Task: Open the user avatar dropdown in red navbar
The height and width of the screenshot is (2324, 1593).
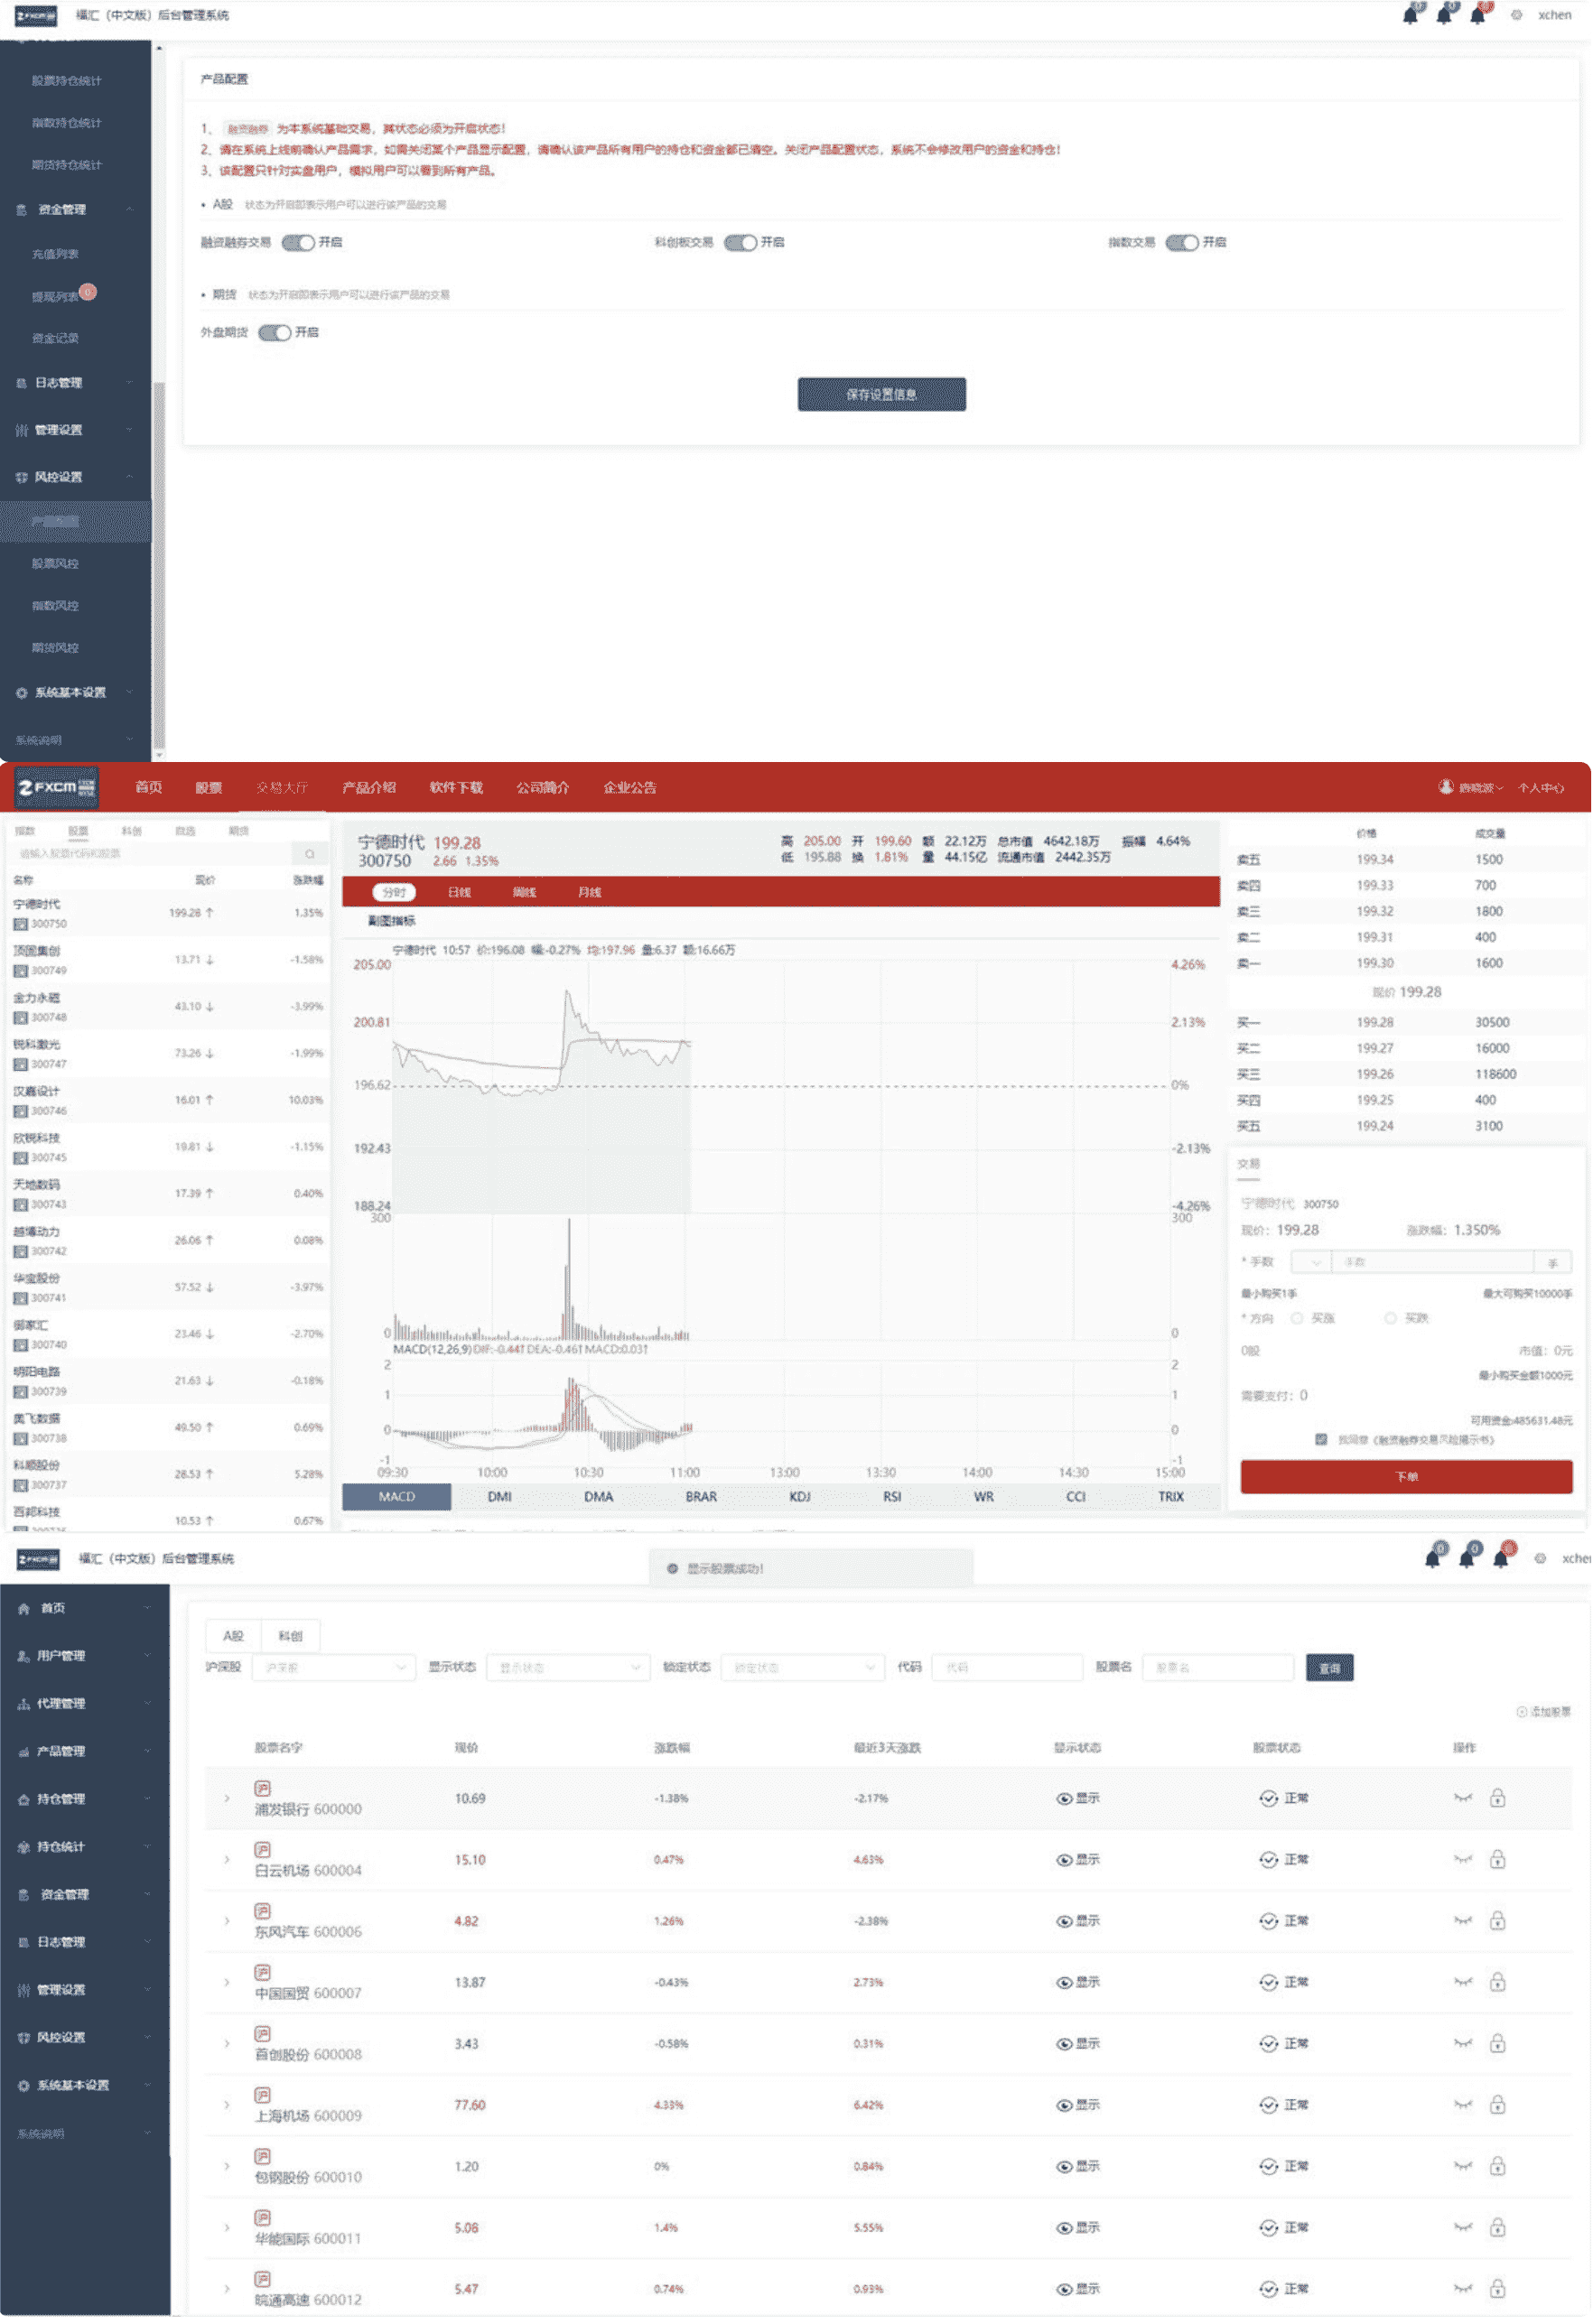Action: tap(1471, 788)
